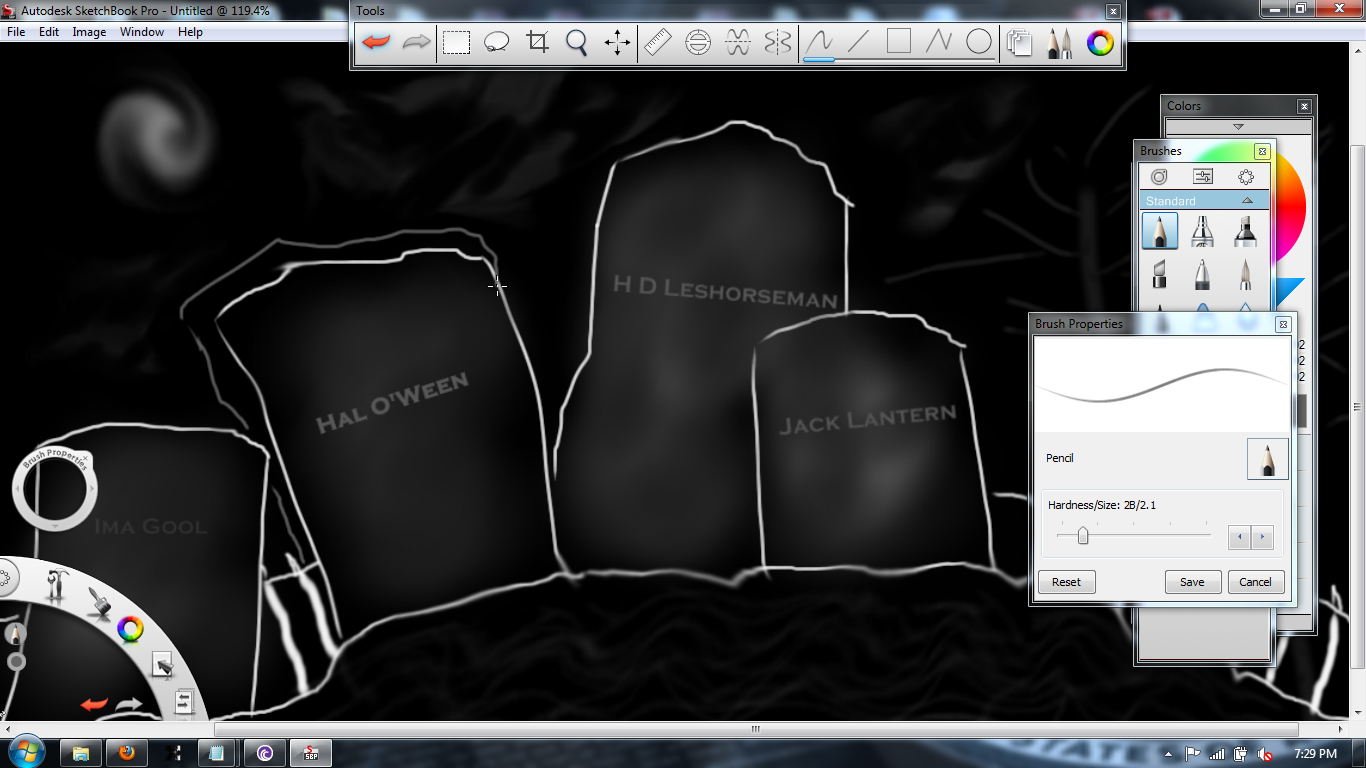Click the Reset button
The width and height of the screenshot is (1366, 768).
click(1066, 582)
